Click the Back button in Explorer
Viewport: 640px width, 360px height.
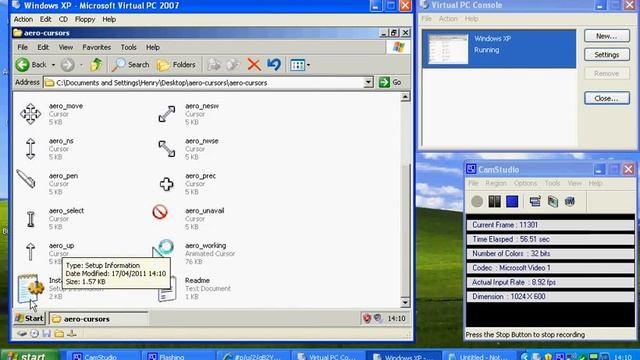[31, 64]
